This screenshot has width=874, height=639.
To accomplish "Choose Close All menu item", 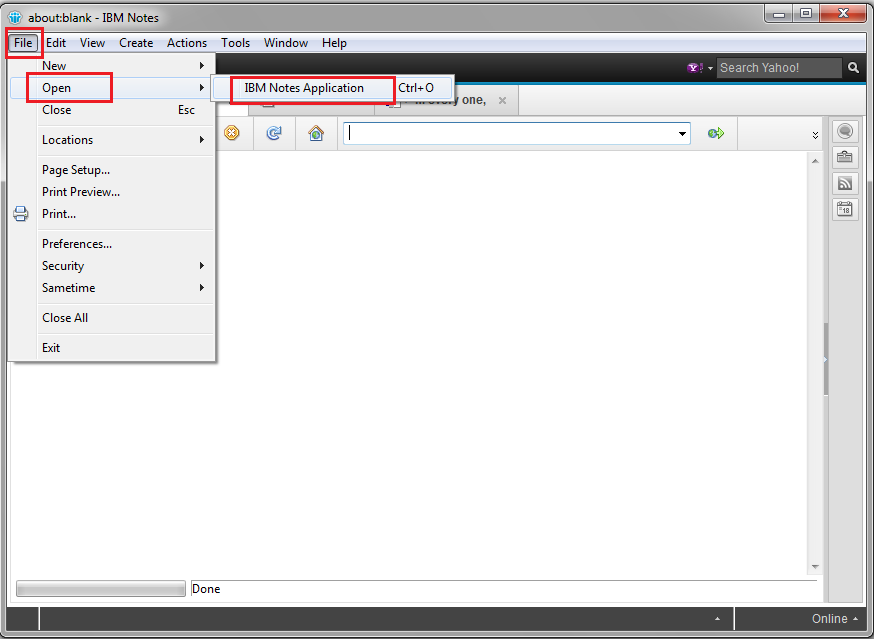I will coord(111,318).
